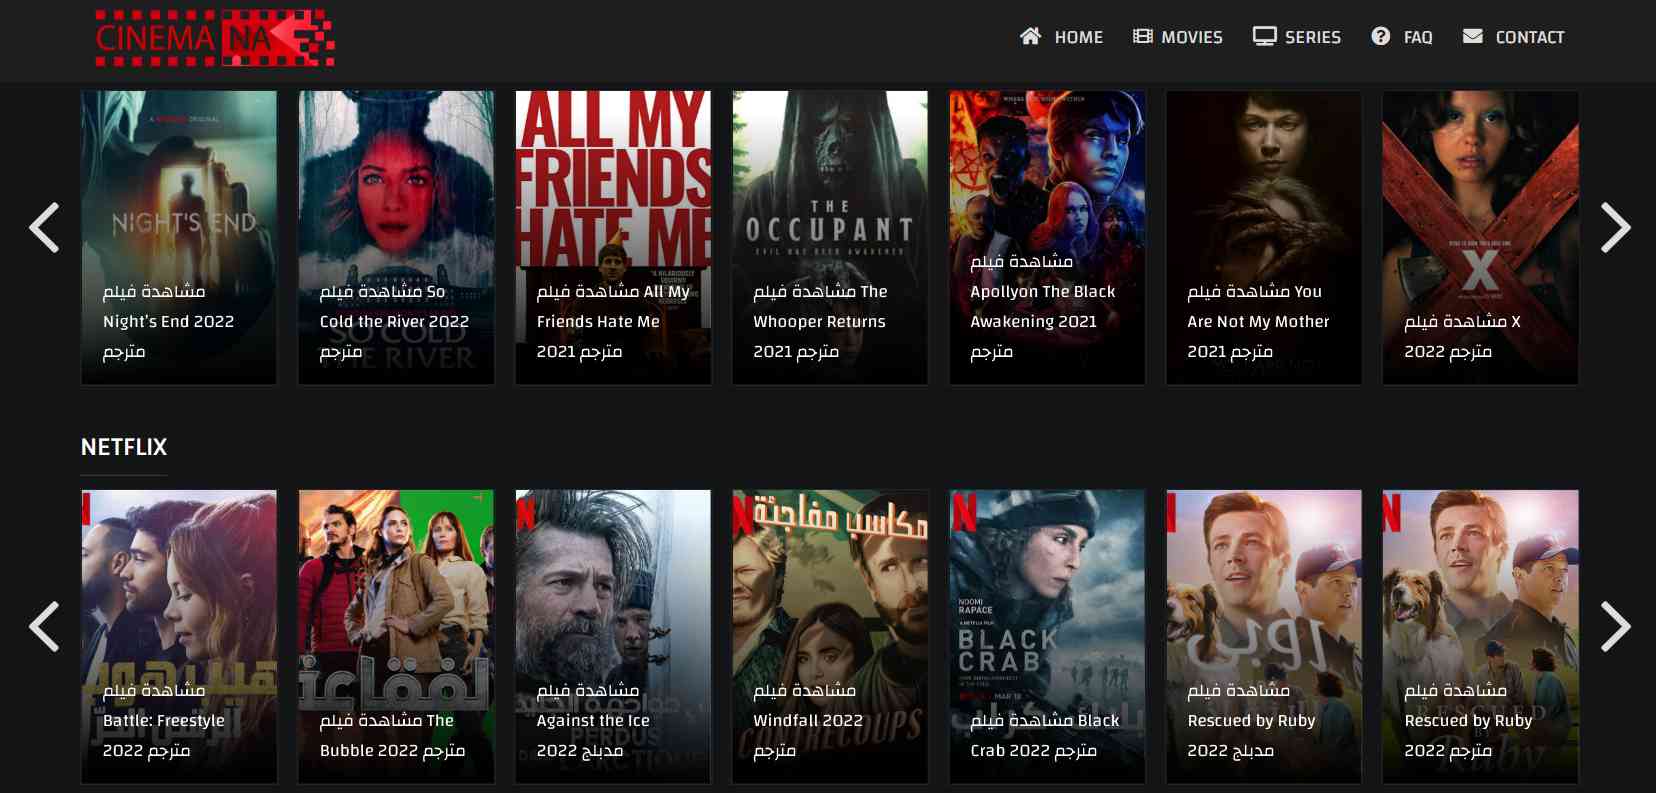Click the Battle: Freestyle title text

coord(164,721)
